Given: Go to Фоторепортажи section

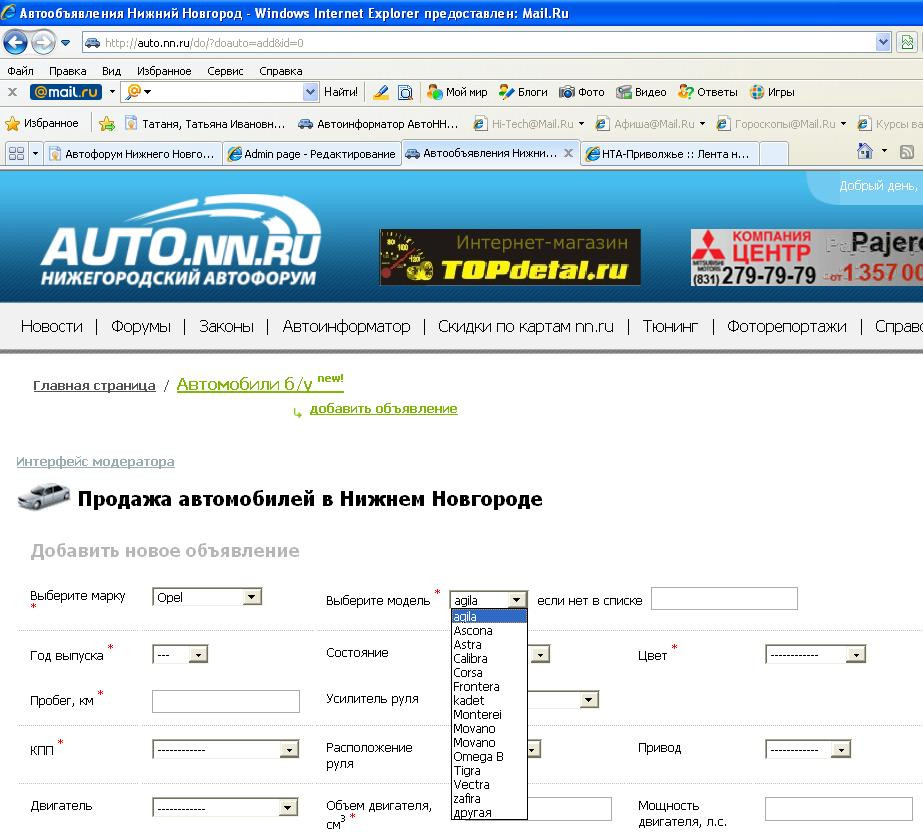Looking at the screenshot, I should point(786,326).
